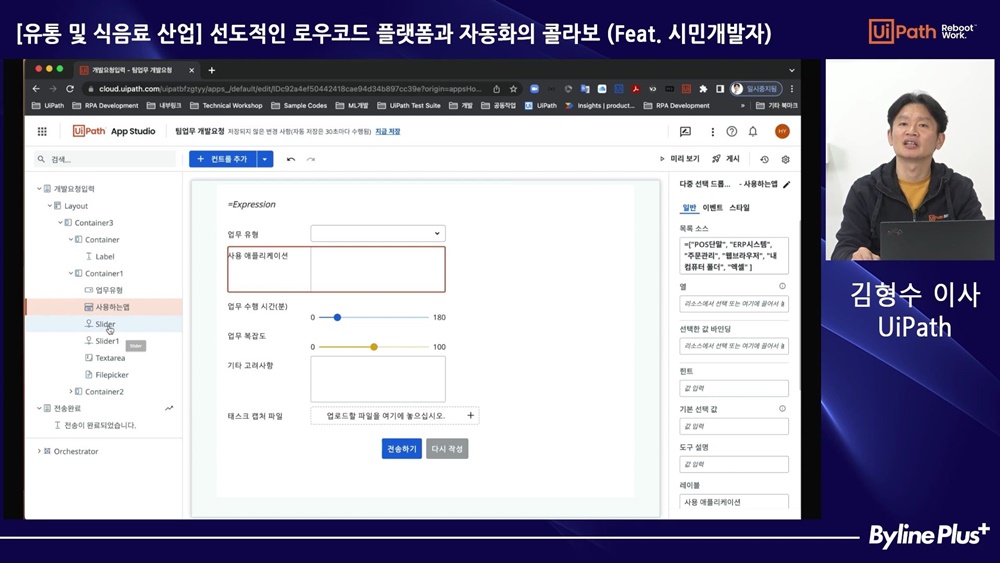1000x563 pixels.
Task: Collapse the 개발요청입력 page node
Action: coord(39,189)
